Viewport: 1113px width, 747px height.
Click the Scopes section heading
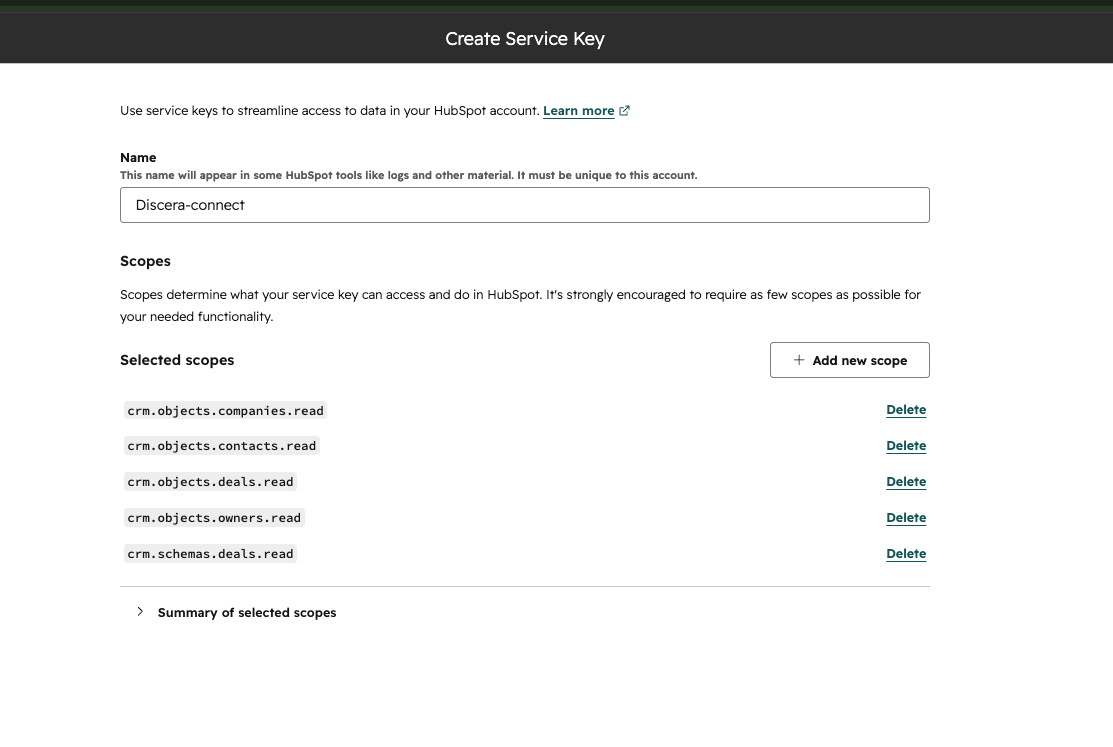tap(146, 261)
